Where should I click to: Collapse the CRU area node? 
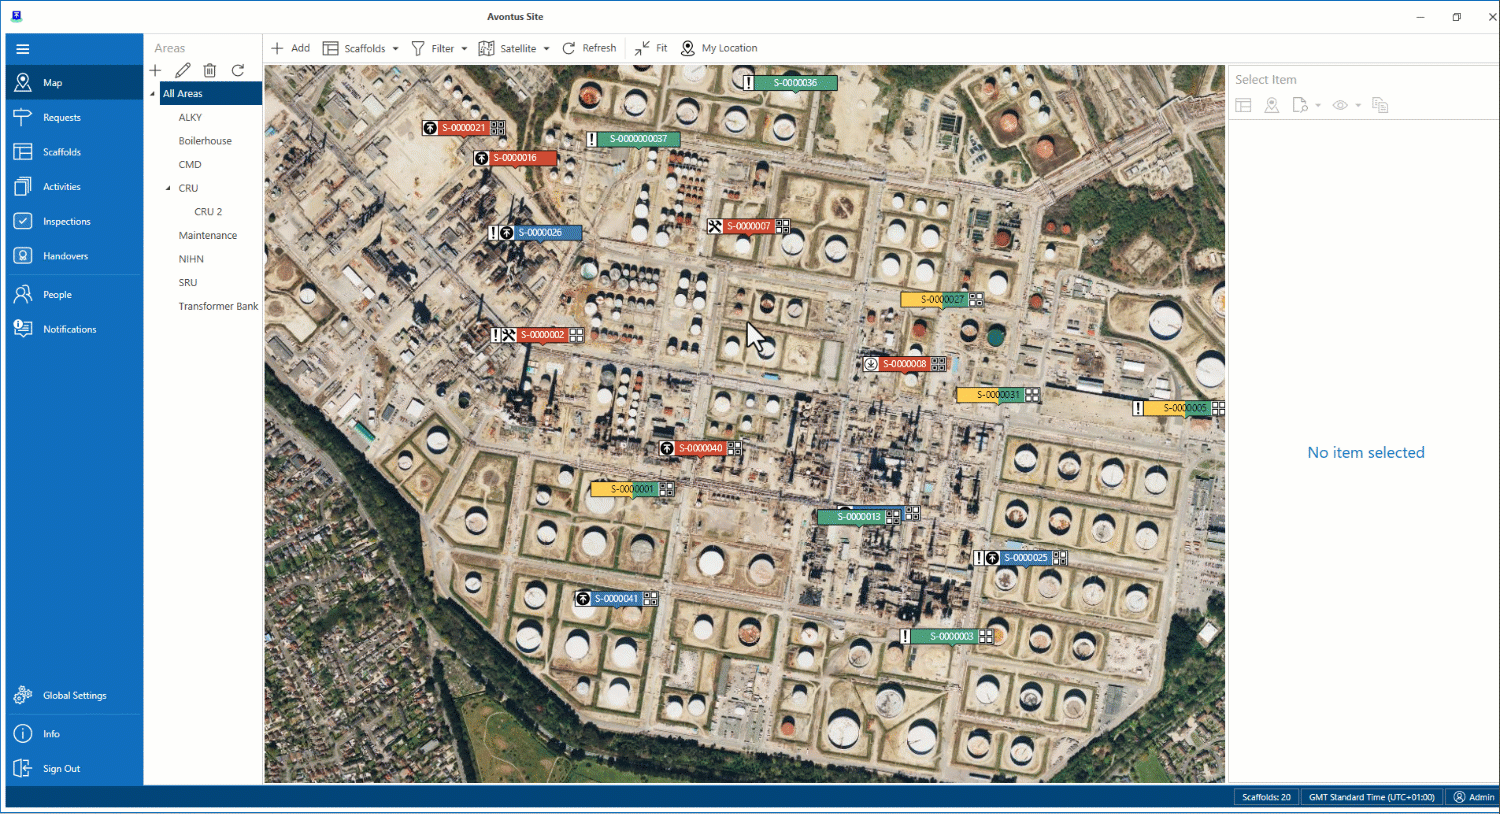168,188
